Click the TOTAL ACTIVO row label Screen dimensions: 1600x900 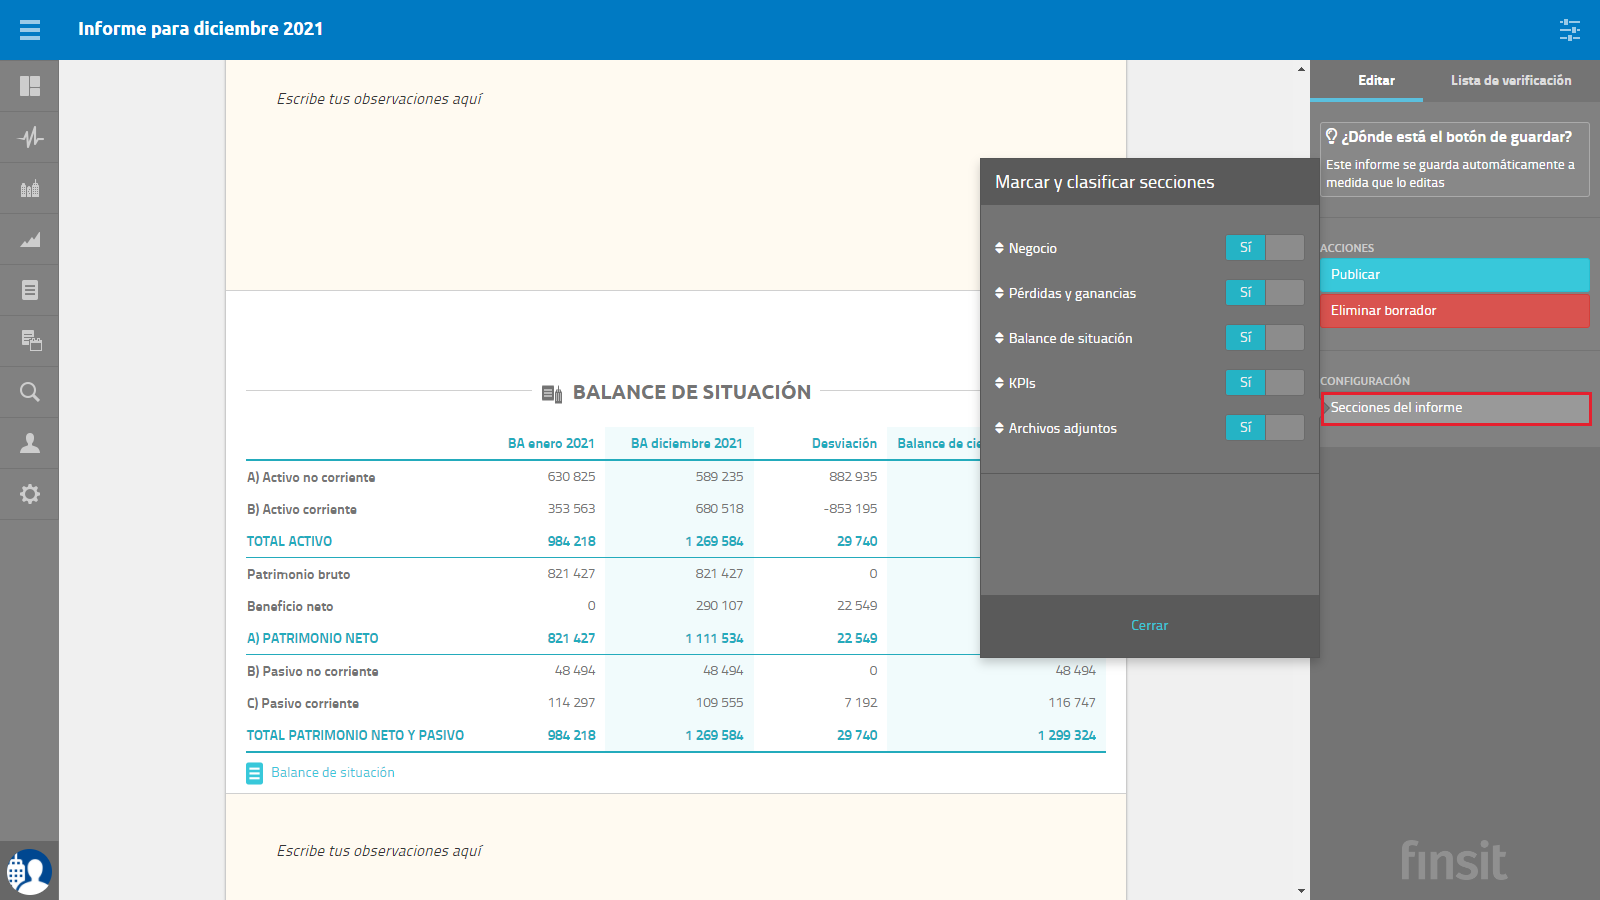pos(289,541)
